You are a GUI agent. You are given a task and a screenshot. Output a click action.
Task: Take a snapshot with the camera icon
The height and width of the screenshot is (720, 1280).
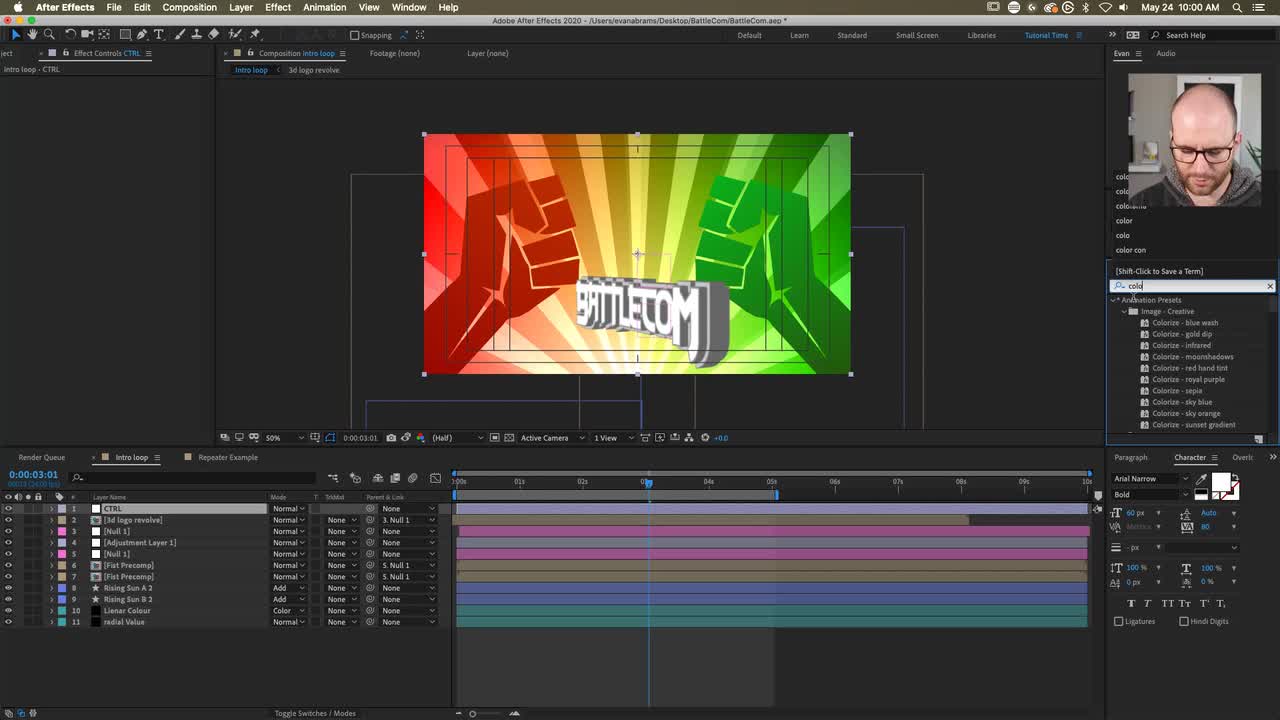pos(391,438)
